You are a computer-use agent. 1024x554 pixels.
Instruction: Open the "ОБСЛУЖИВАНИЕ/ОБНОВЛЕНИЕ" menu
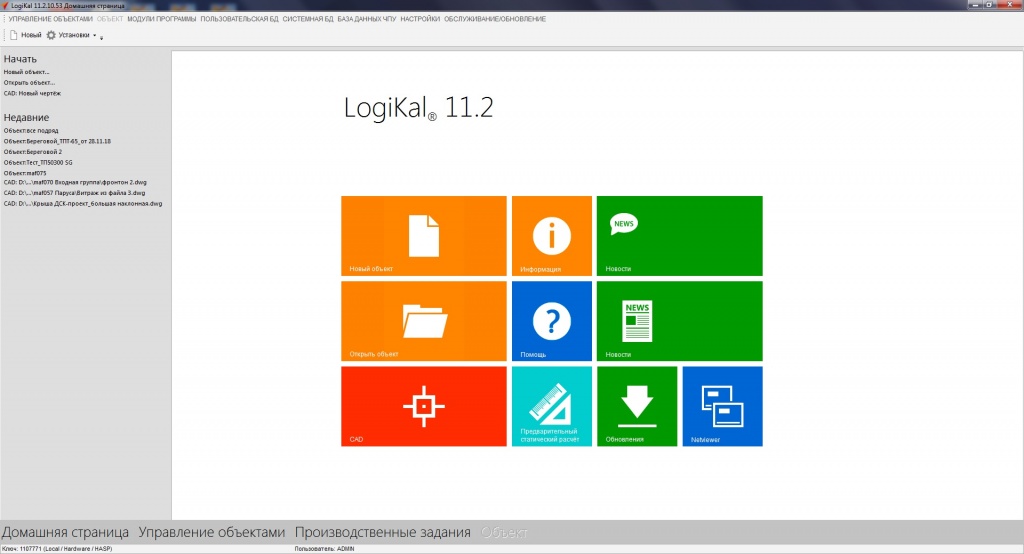(494, 19)
